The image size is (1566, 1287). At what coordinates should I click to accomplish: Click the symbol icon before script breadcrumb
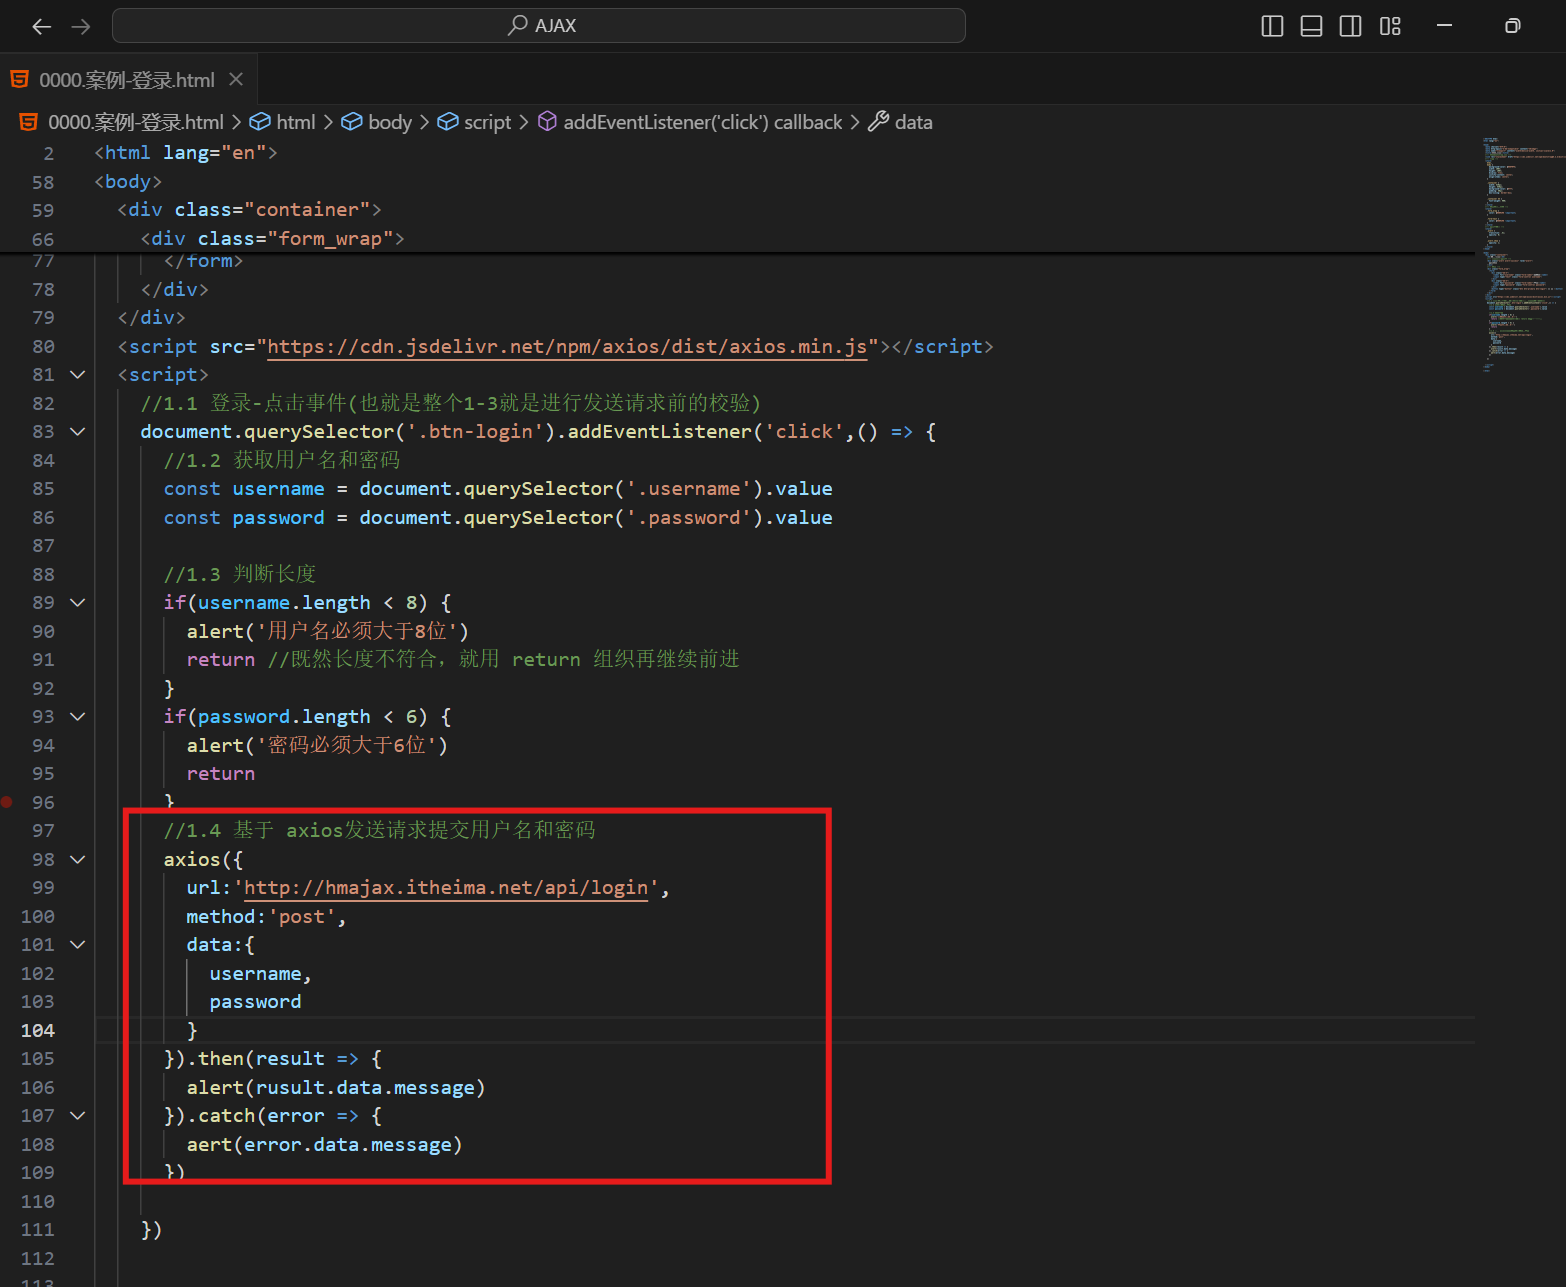(x=447, y=122)
